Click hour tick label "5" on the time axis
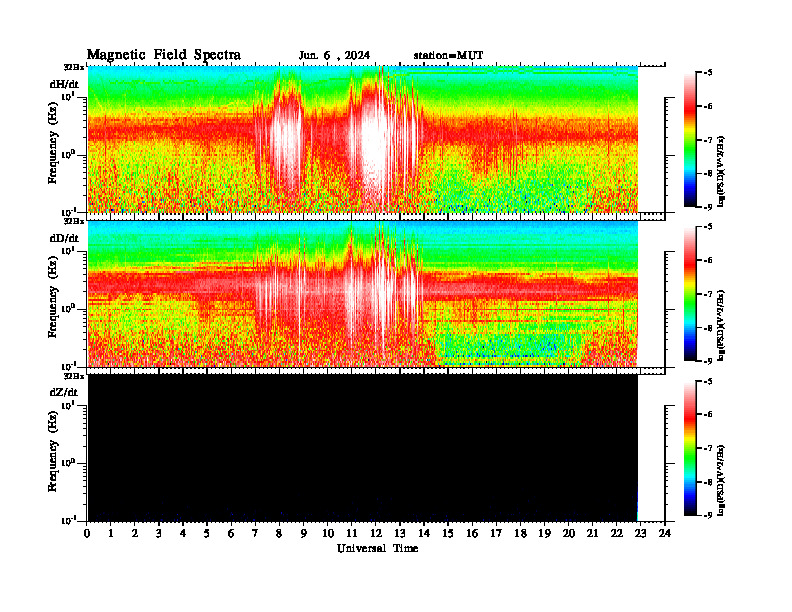The image size is (792, 612). [x=207, y=534]
